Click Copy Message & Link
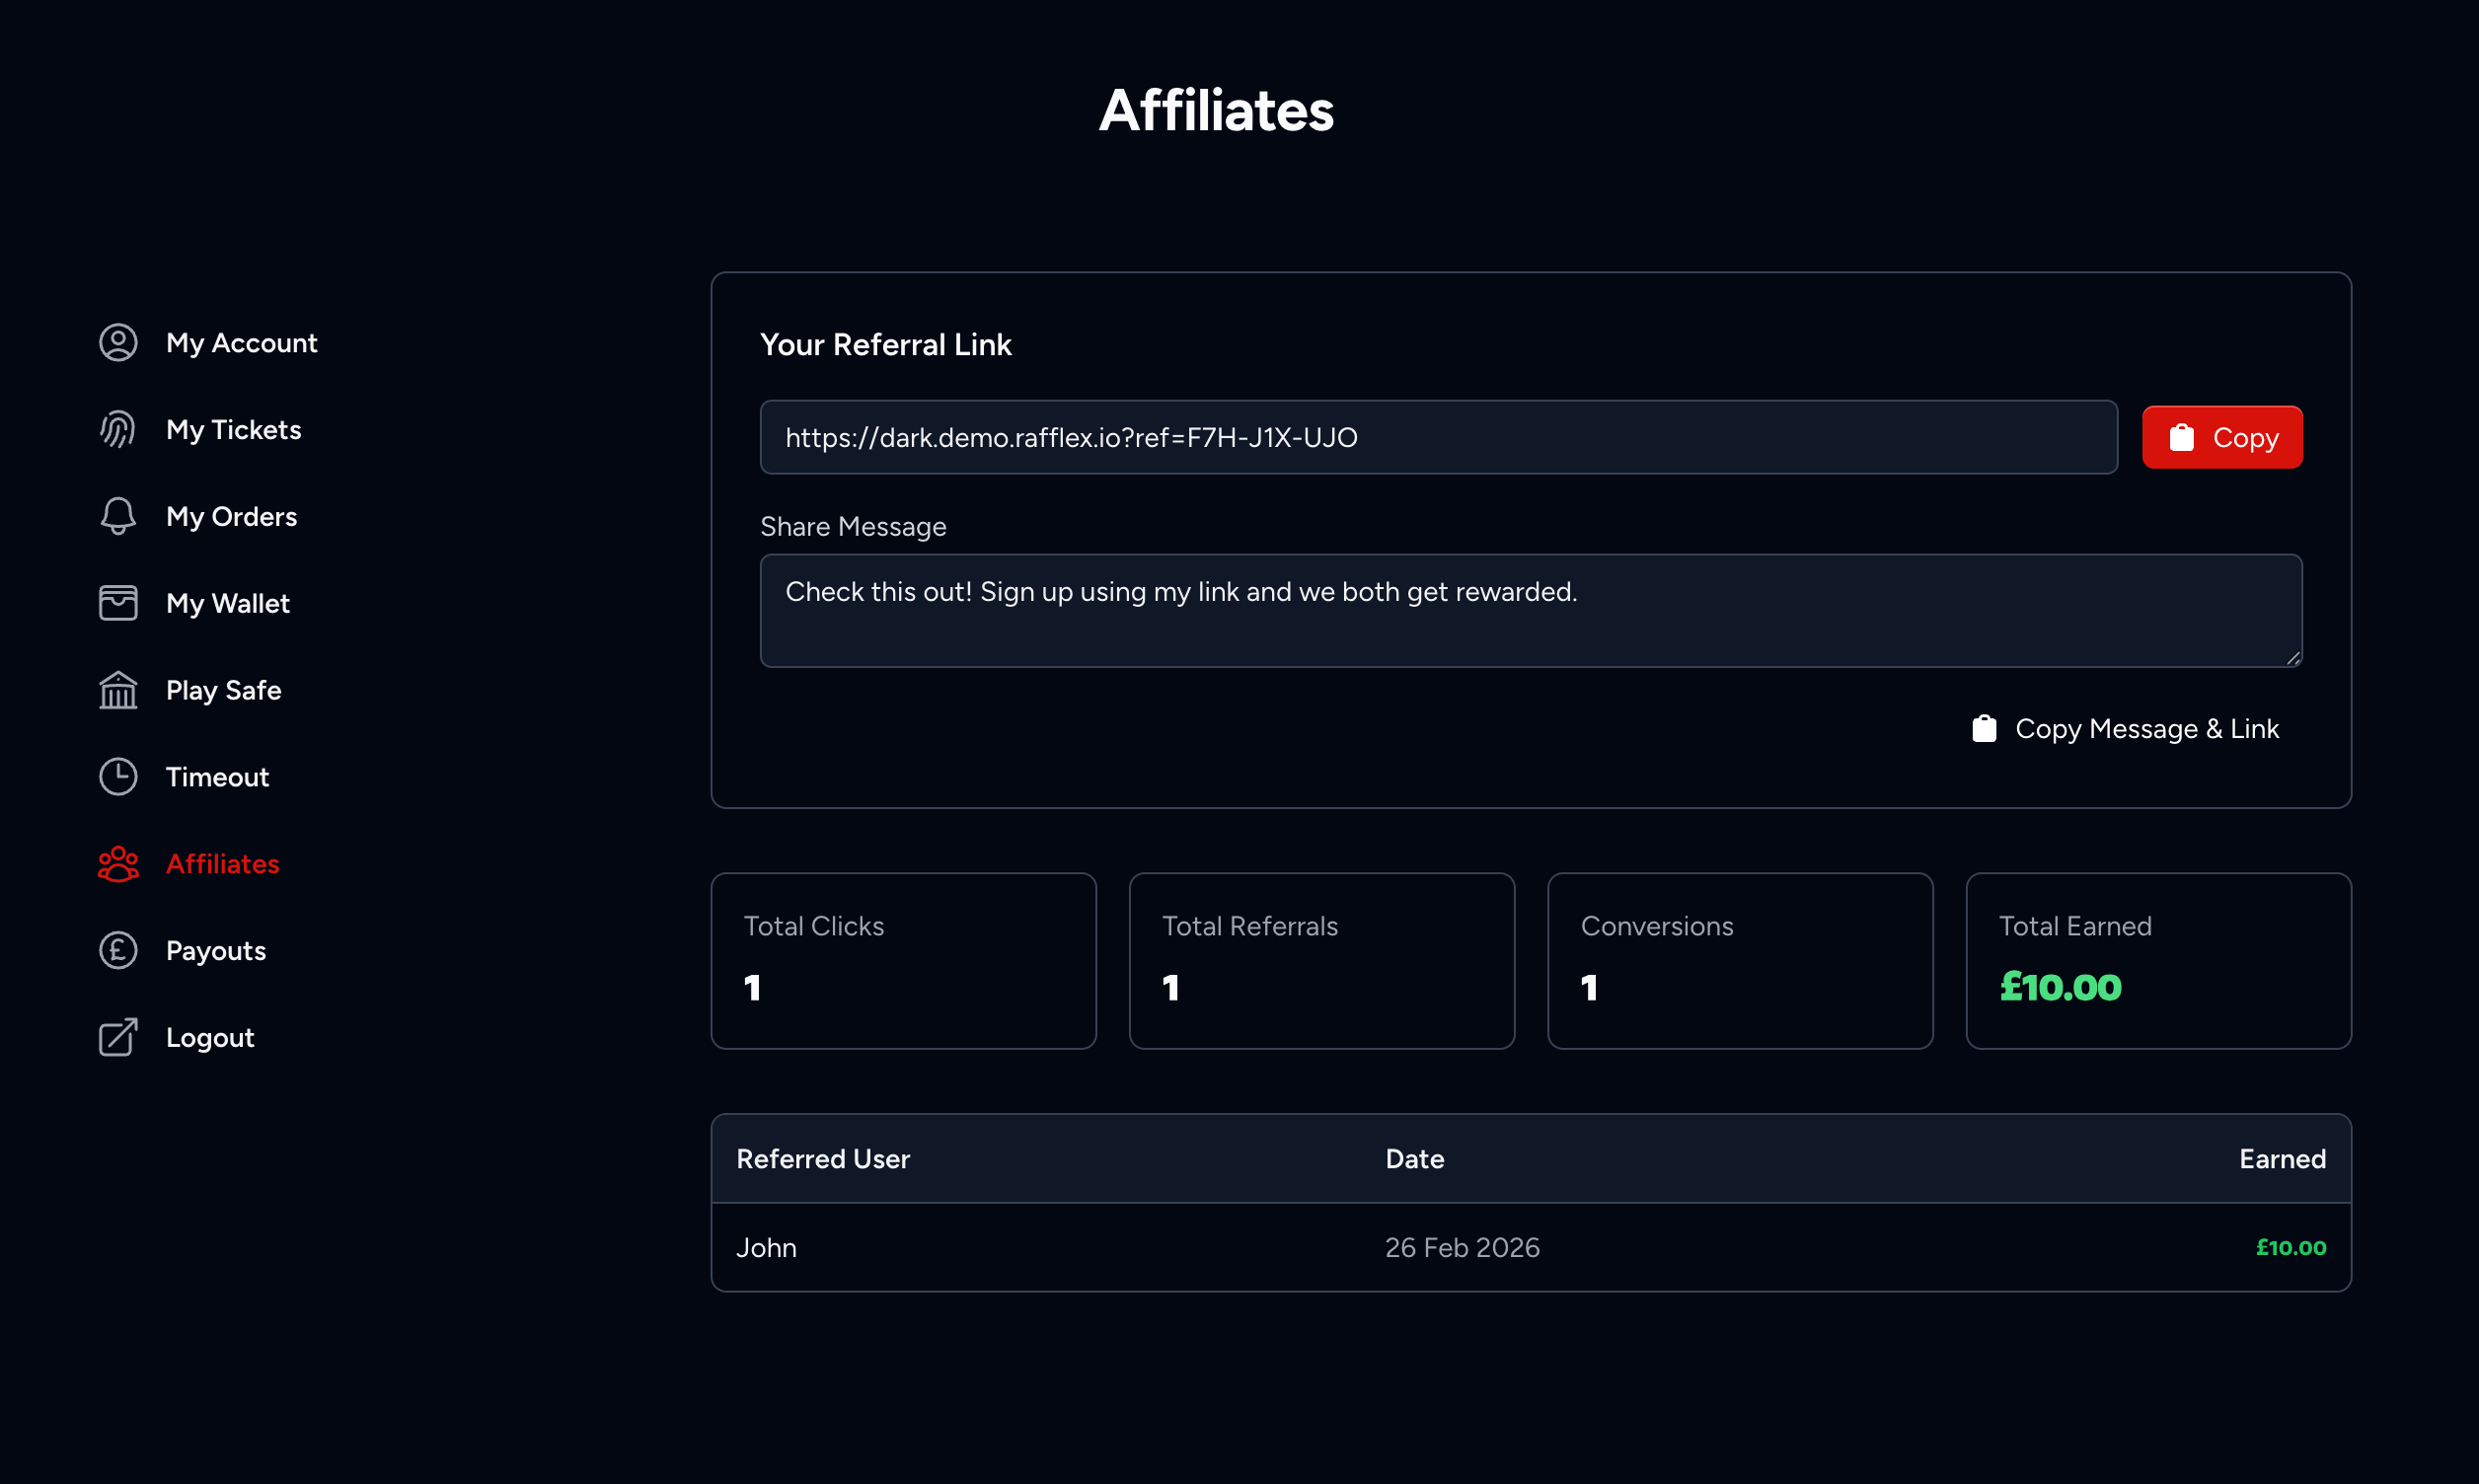This screenshot has width=2479, height=1484. (x=2147, y=728)
